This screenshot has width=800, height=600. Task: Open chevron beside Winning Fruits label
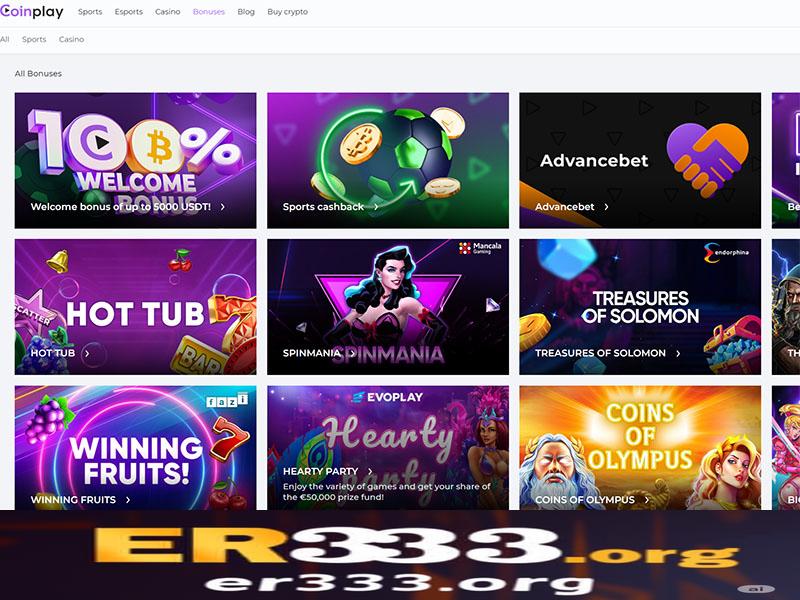[128, 500]
